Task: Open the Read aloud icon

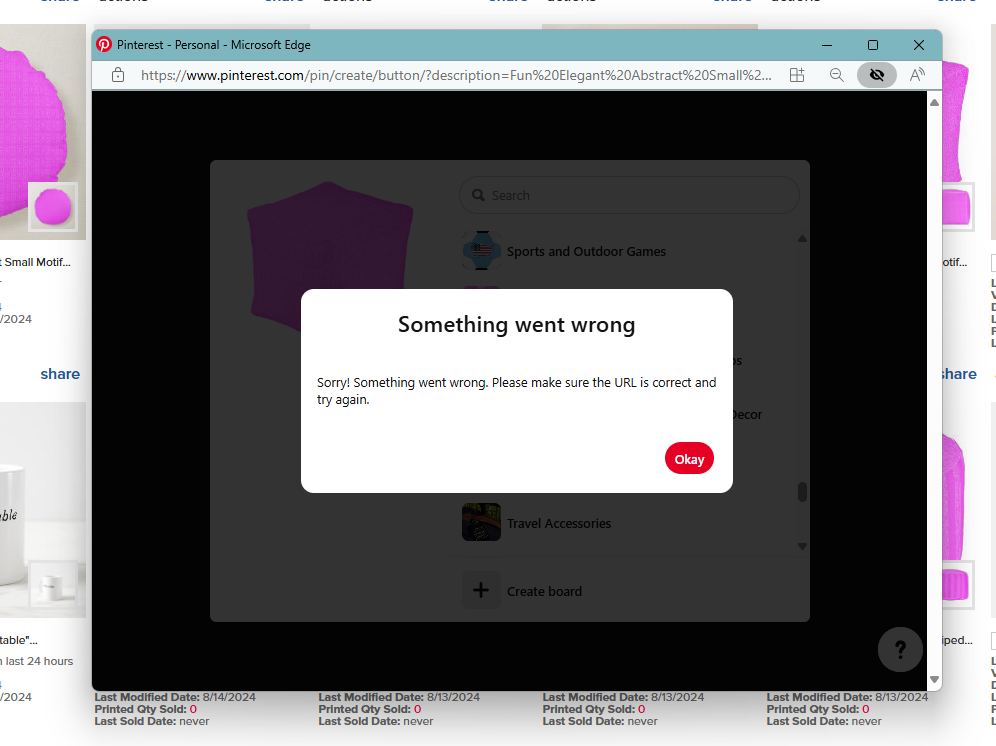Action: tap(917, 75)
